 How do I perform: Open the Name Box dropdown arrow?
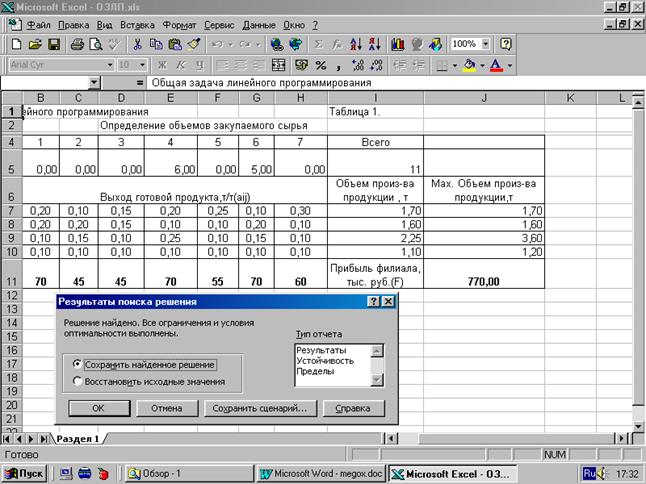click(x=94, y=83)
